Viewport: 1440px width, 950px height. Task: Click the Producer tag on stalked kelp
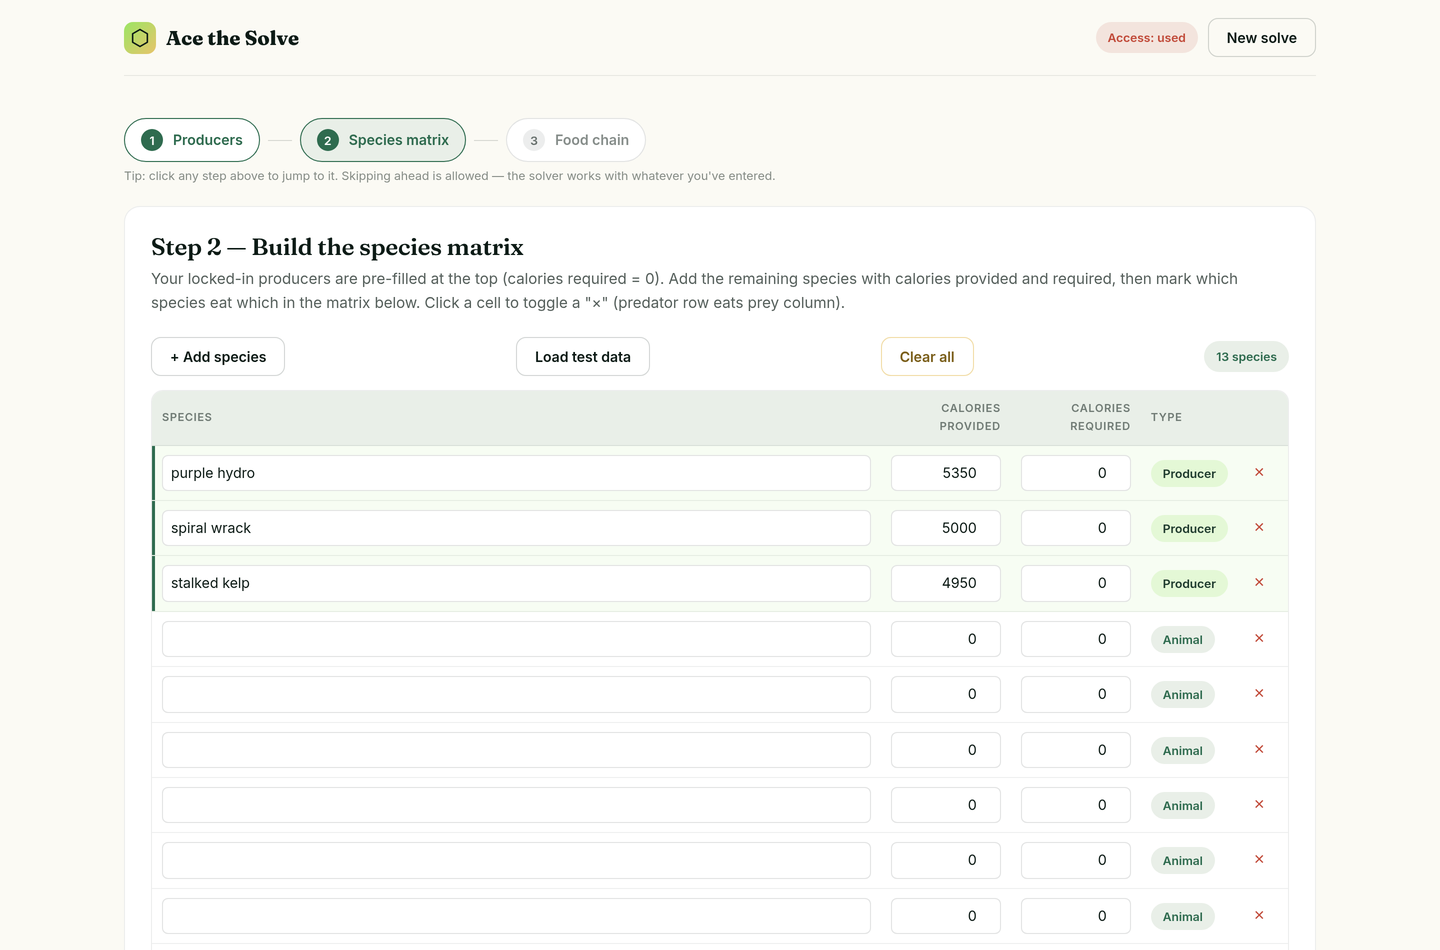coord(1189,584)
